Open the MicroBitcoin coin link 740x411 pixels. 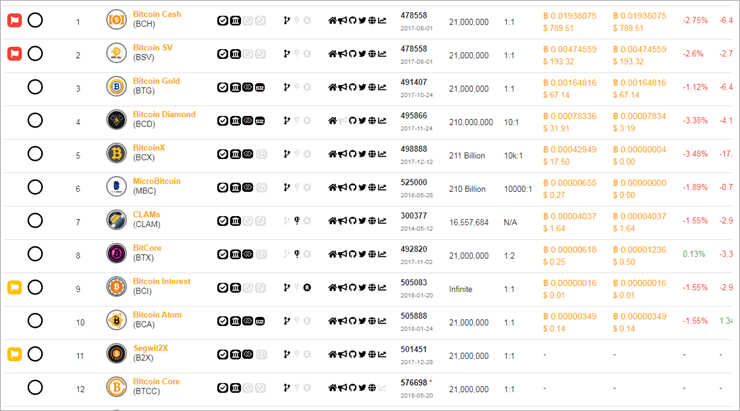pos(156,181)
